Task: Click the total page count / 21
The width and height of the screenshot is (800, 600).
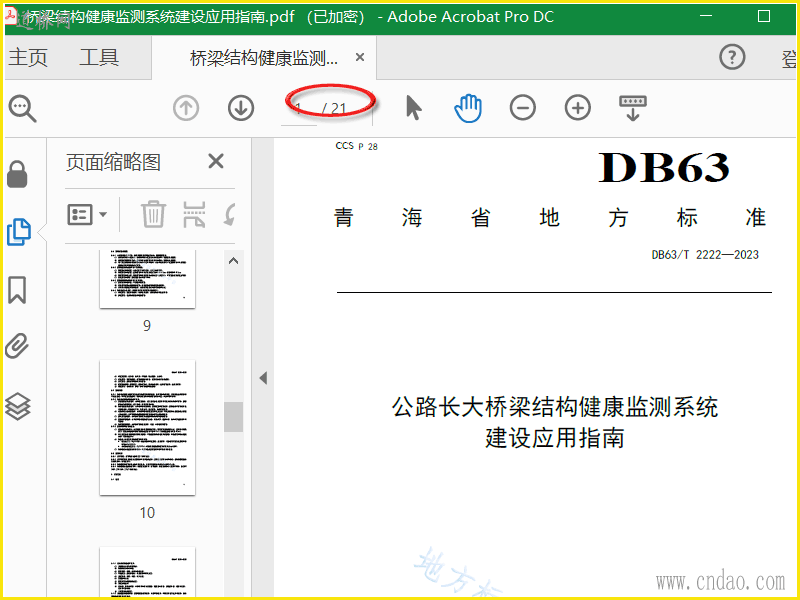Action: coord(334,109)
